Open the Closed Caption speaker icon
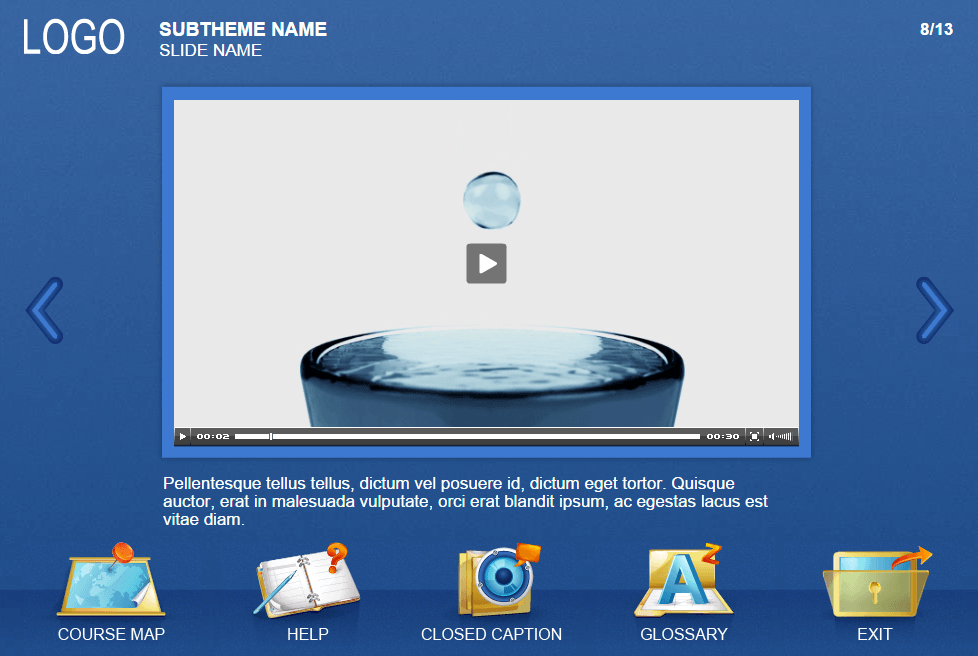 point(498,580)
